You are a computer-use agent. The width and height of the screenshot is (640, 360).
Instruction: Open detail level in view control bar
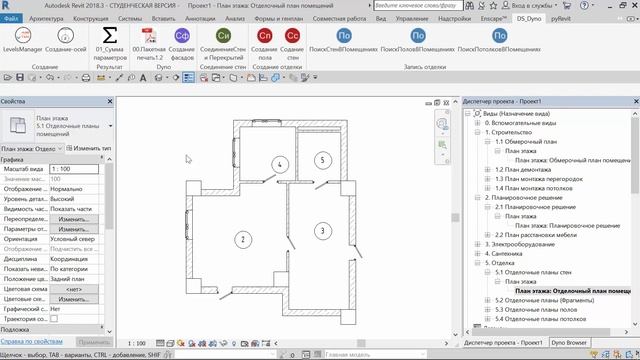160,343
